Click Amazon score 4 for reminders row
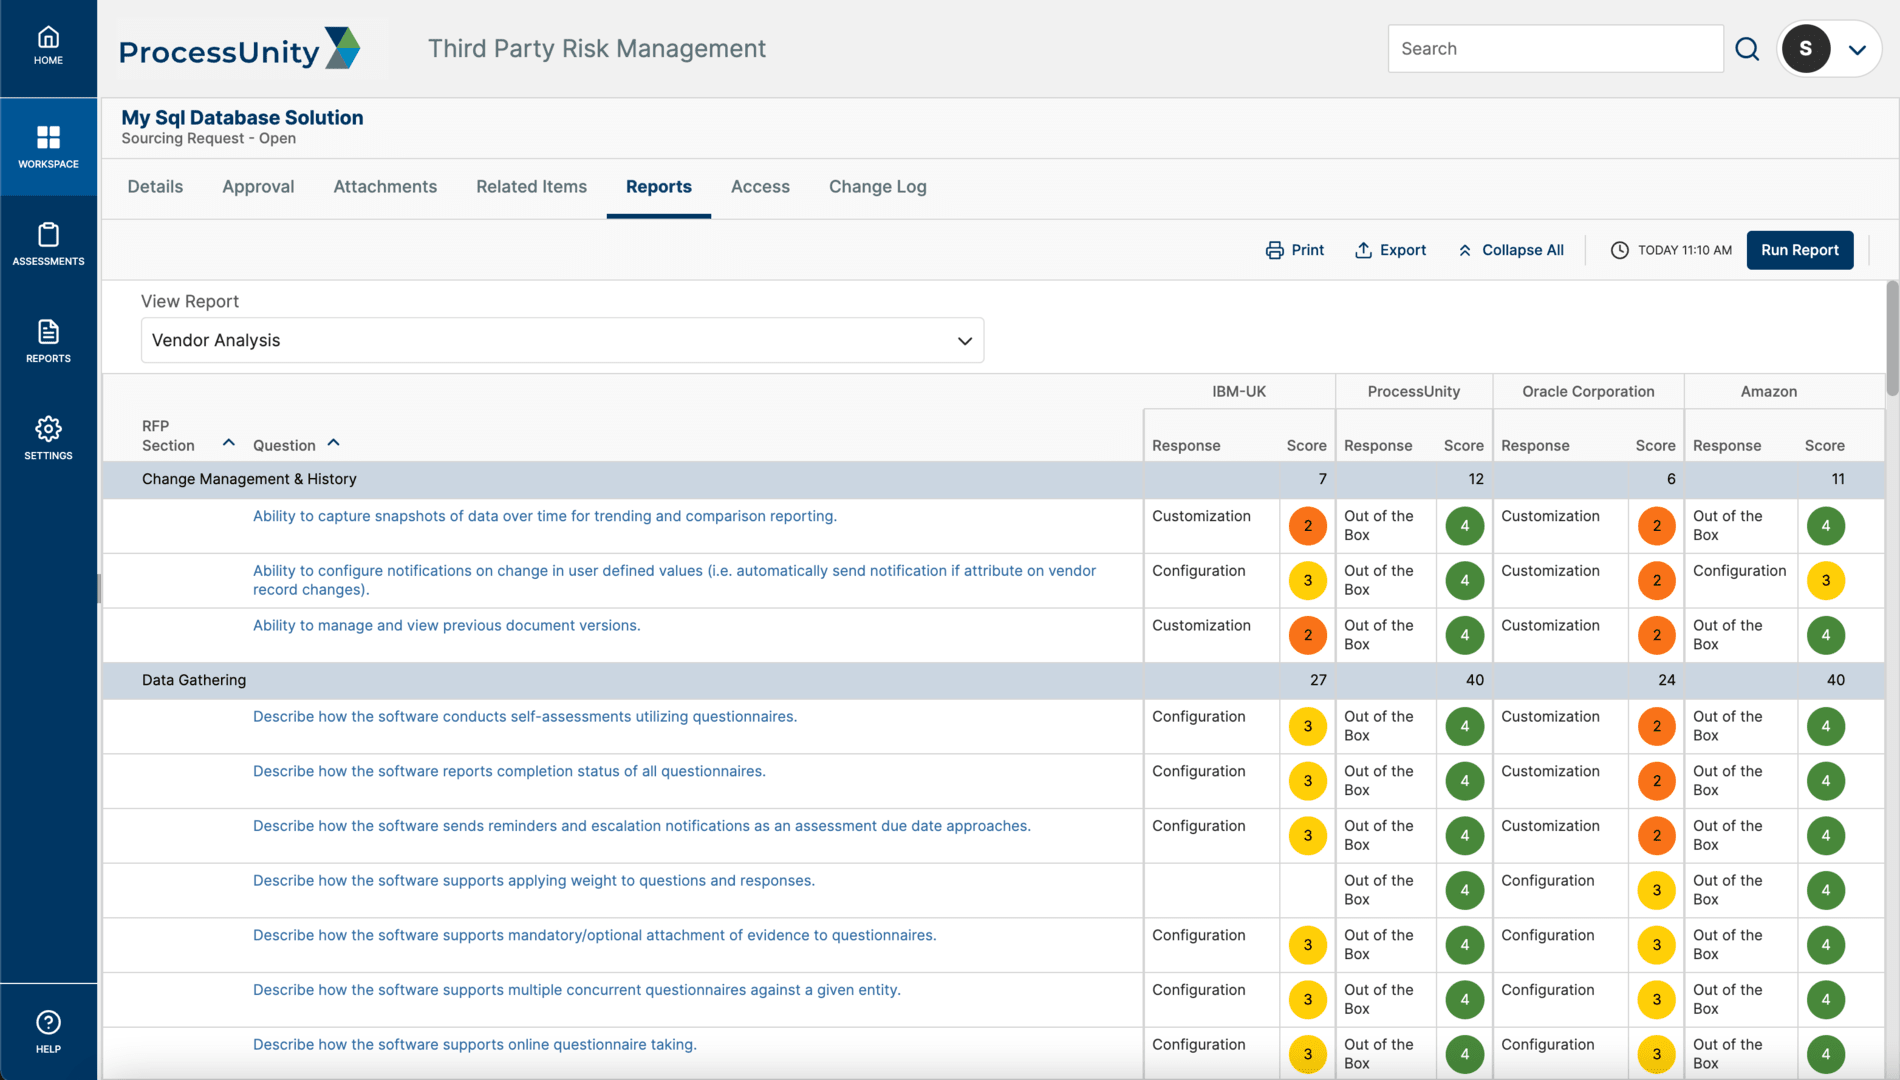Viewport: 1900px width, 1080px height. tap(1825, 835)
